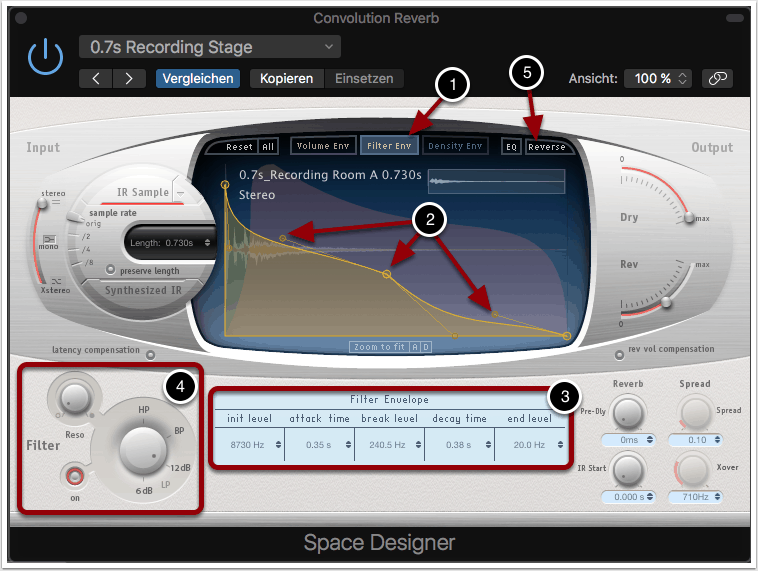
Task: Open the Ansicht 100 % zoom dropdown
Action: tap(657, 78)
